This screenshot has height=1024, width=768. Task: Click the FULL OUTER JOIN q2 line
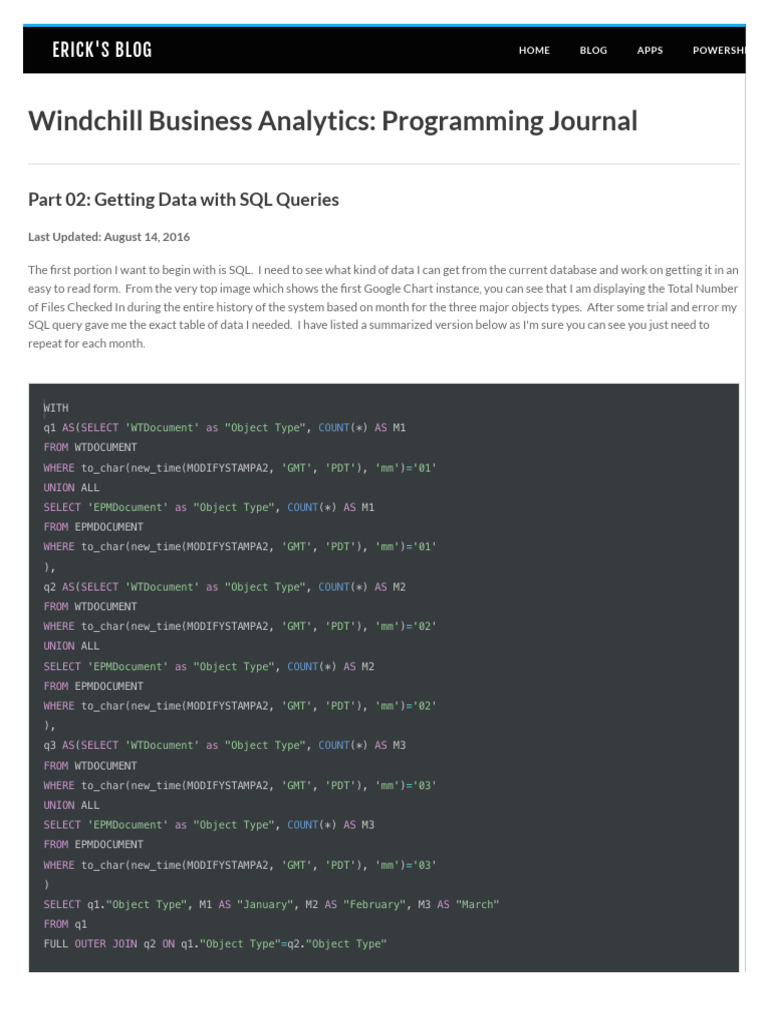pyautogui.click(x=214, y=944)
